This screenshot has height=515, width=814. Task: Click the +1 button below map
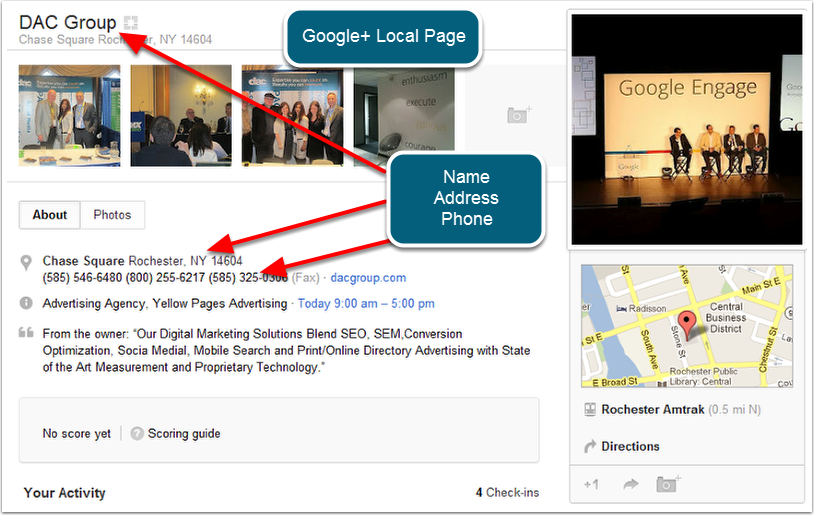[591, 484]
